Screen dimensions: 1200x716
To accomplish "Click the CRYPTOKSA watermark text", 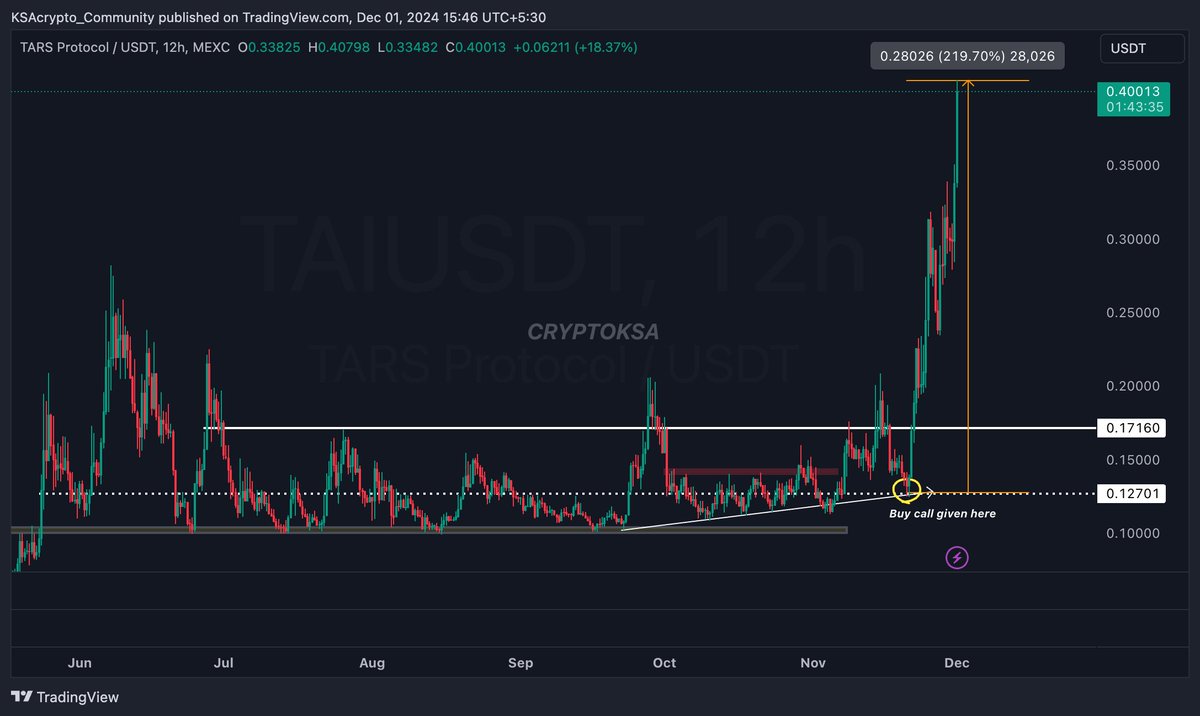I will click(x=593, y=332).
